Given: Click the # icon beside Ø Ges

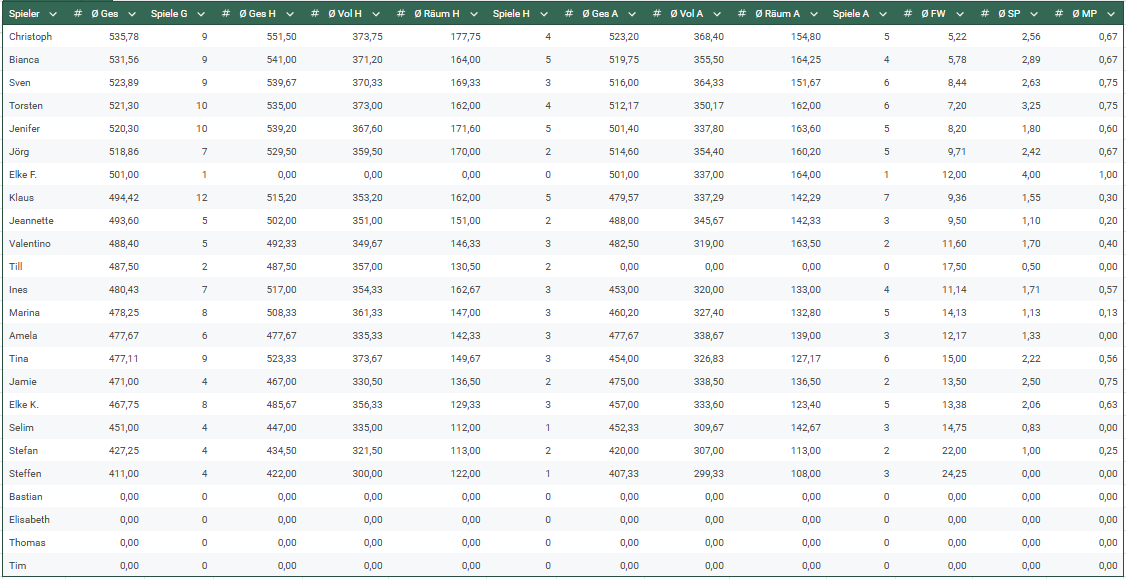Looking at the screenshot, I should pos(78,13).
